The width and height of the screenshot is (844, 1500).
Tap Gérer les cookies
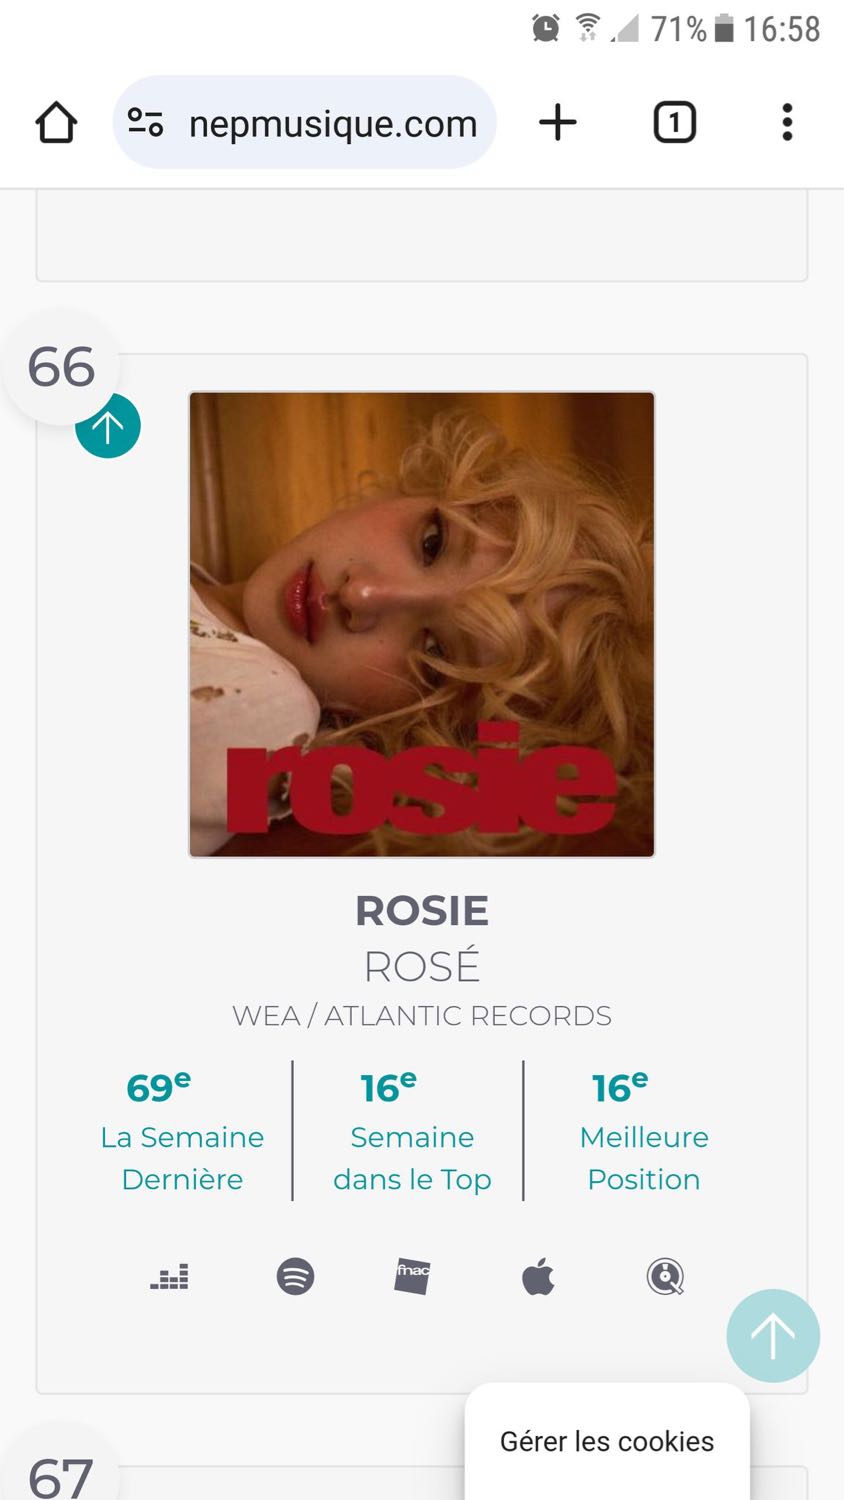point(607,1441)
